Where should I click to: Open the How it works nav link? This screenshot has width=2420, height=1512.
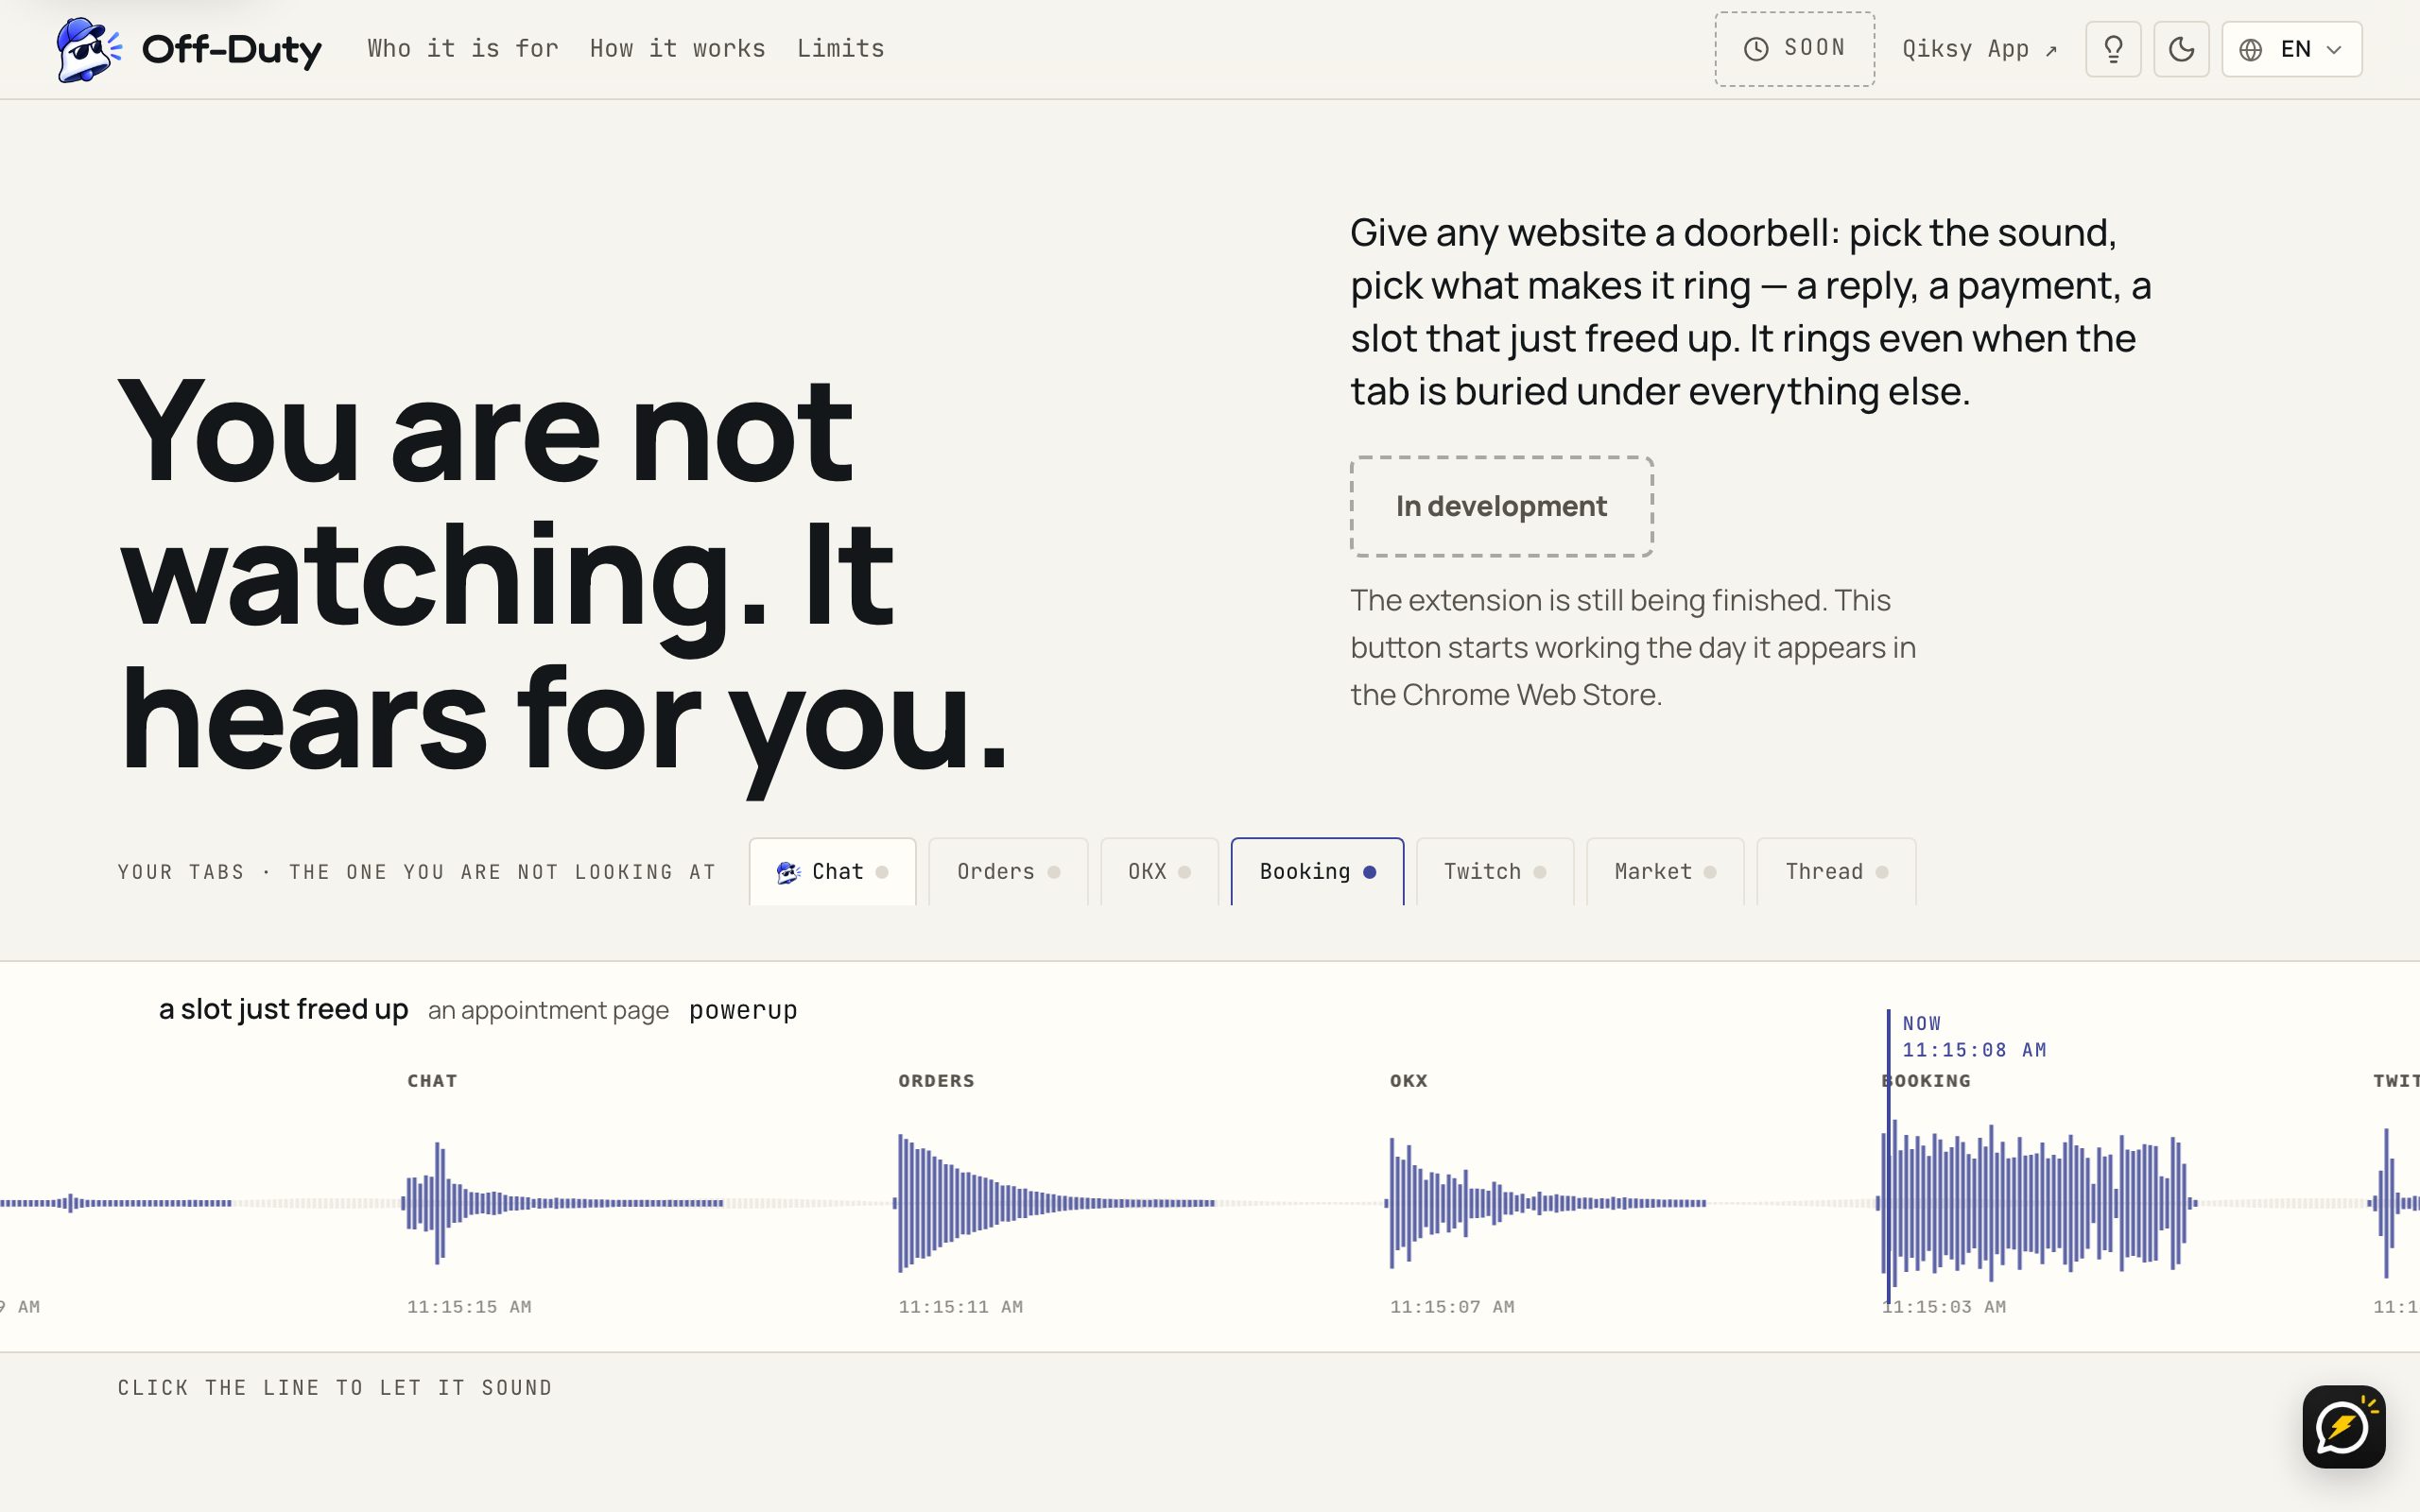pos(678,48)
